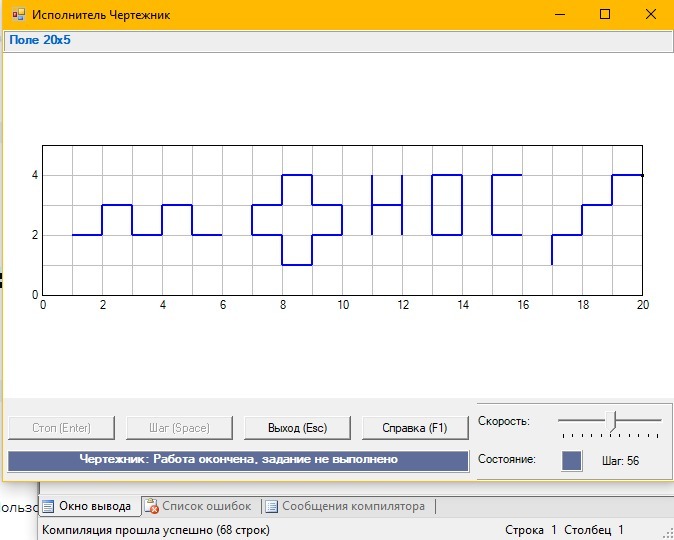Click the Сообщения компилятора tab icon

271,506
